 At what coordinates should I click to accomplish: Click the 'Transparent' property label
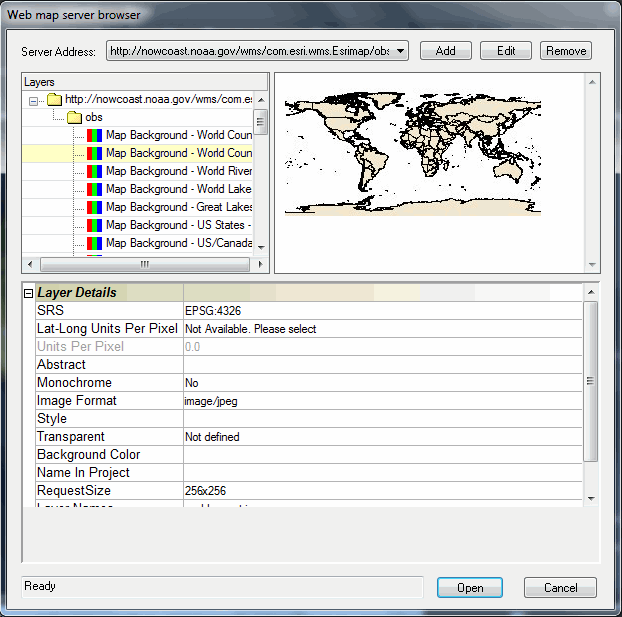(71, 436)
